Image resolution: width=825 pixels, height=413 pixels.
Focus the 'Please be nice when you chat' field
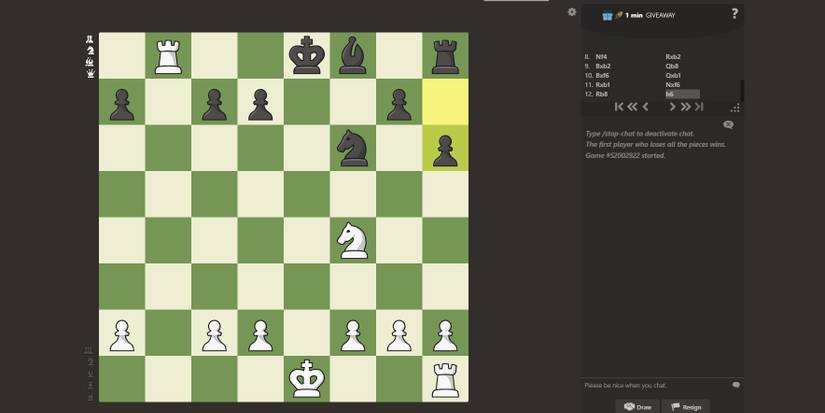tap(657, 385)
